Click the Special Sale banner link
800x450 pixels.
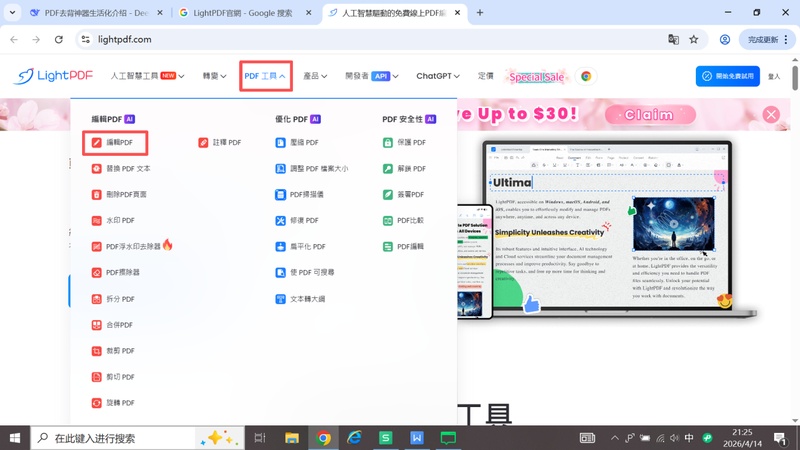tap(536, 77)
